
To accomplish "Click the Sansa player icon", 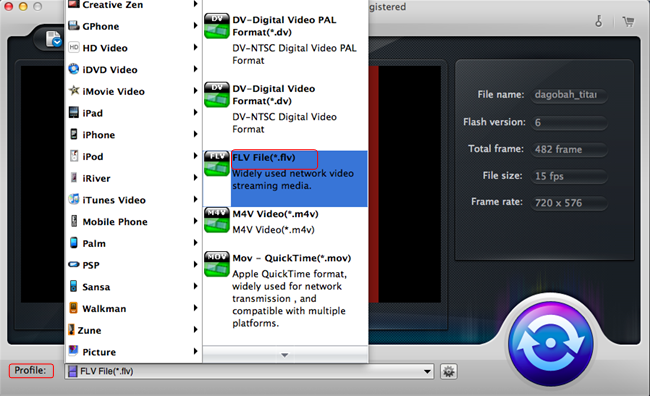I will (73, 286).
